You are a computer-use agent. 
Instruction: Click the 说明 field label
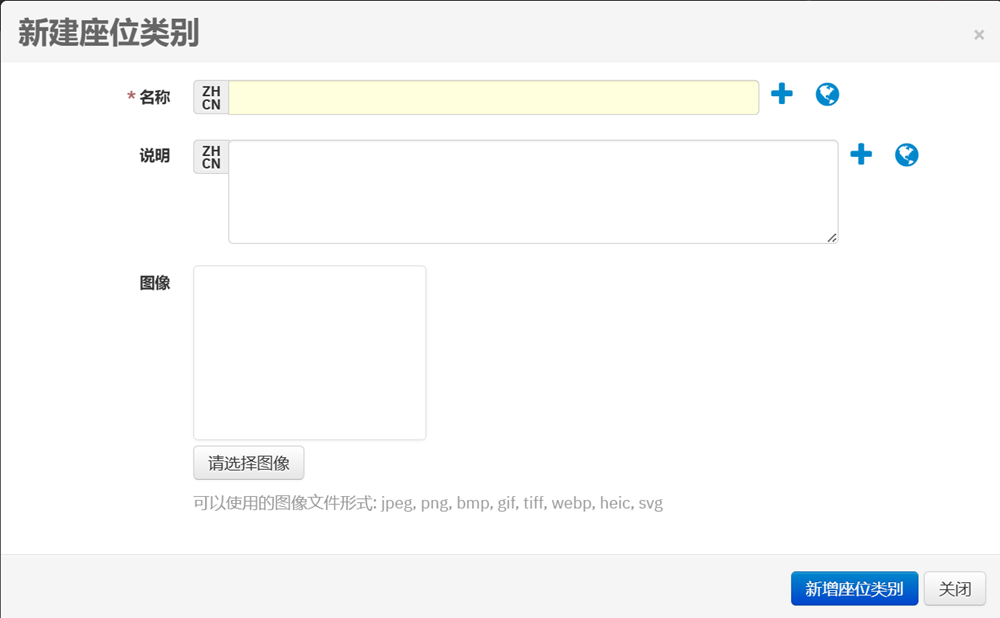pyautogui.click(x=155, y=156)
